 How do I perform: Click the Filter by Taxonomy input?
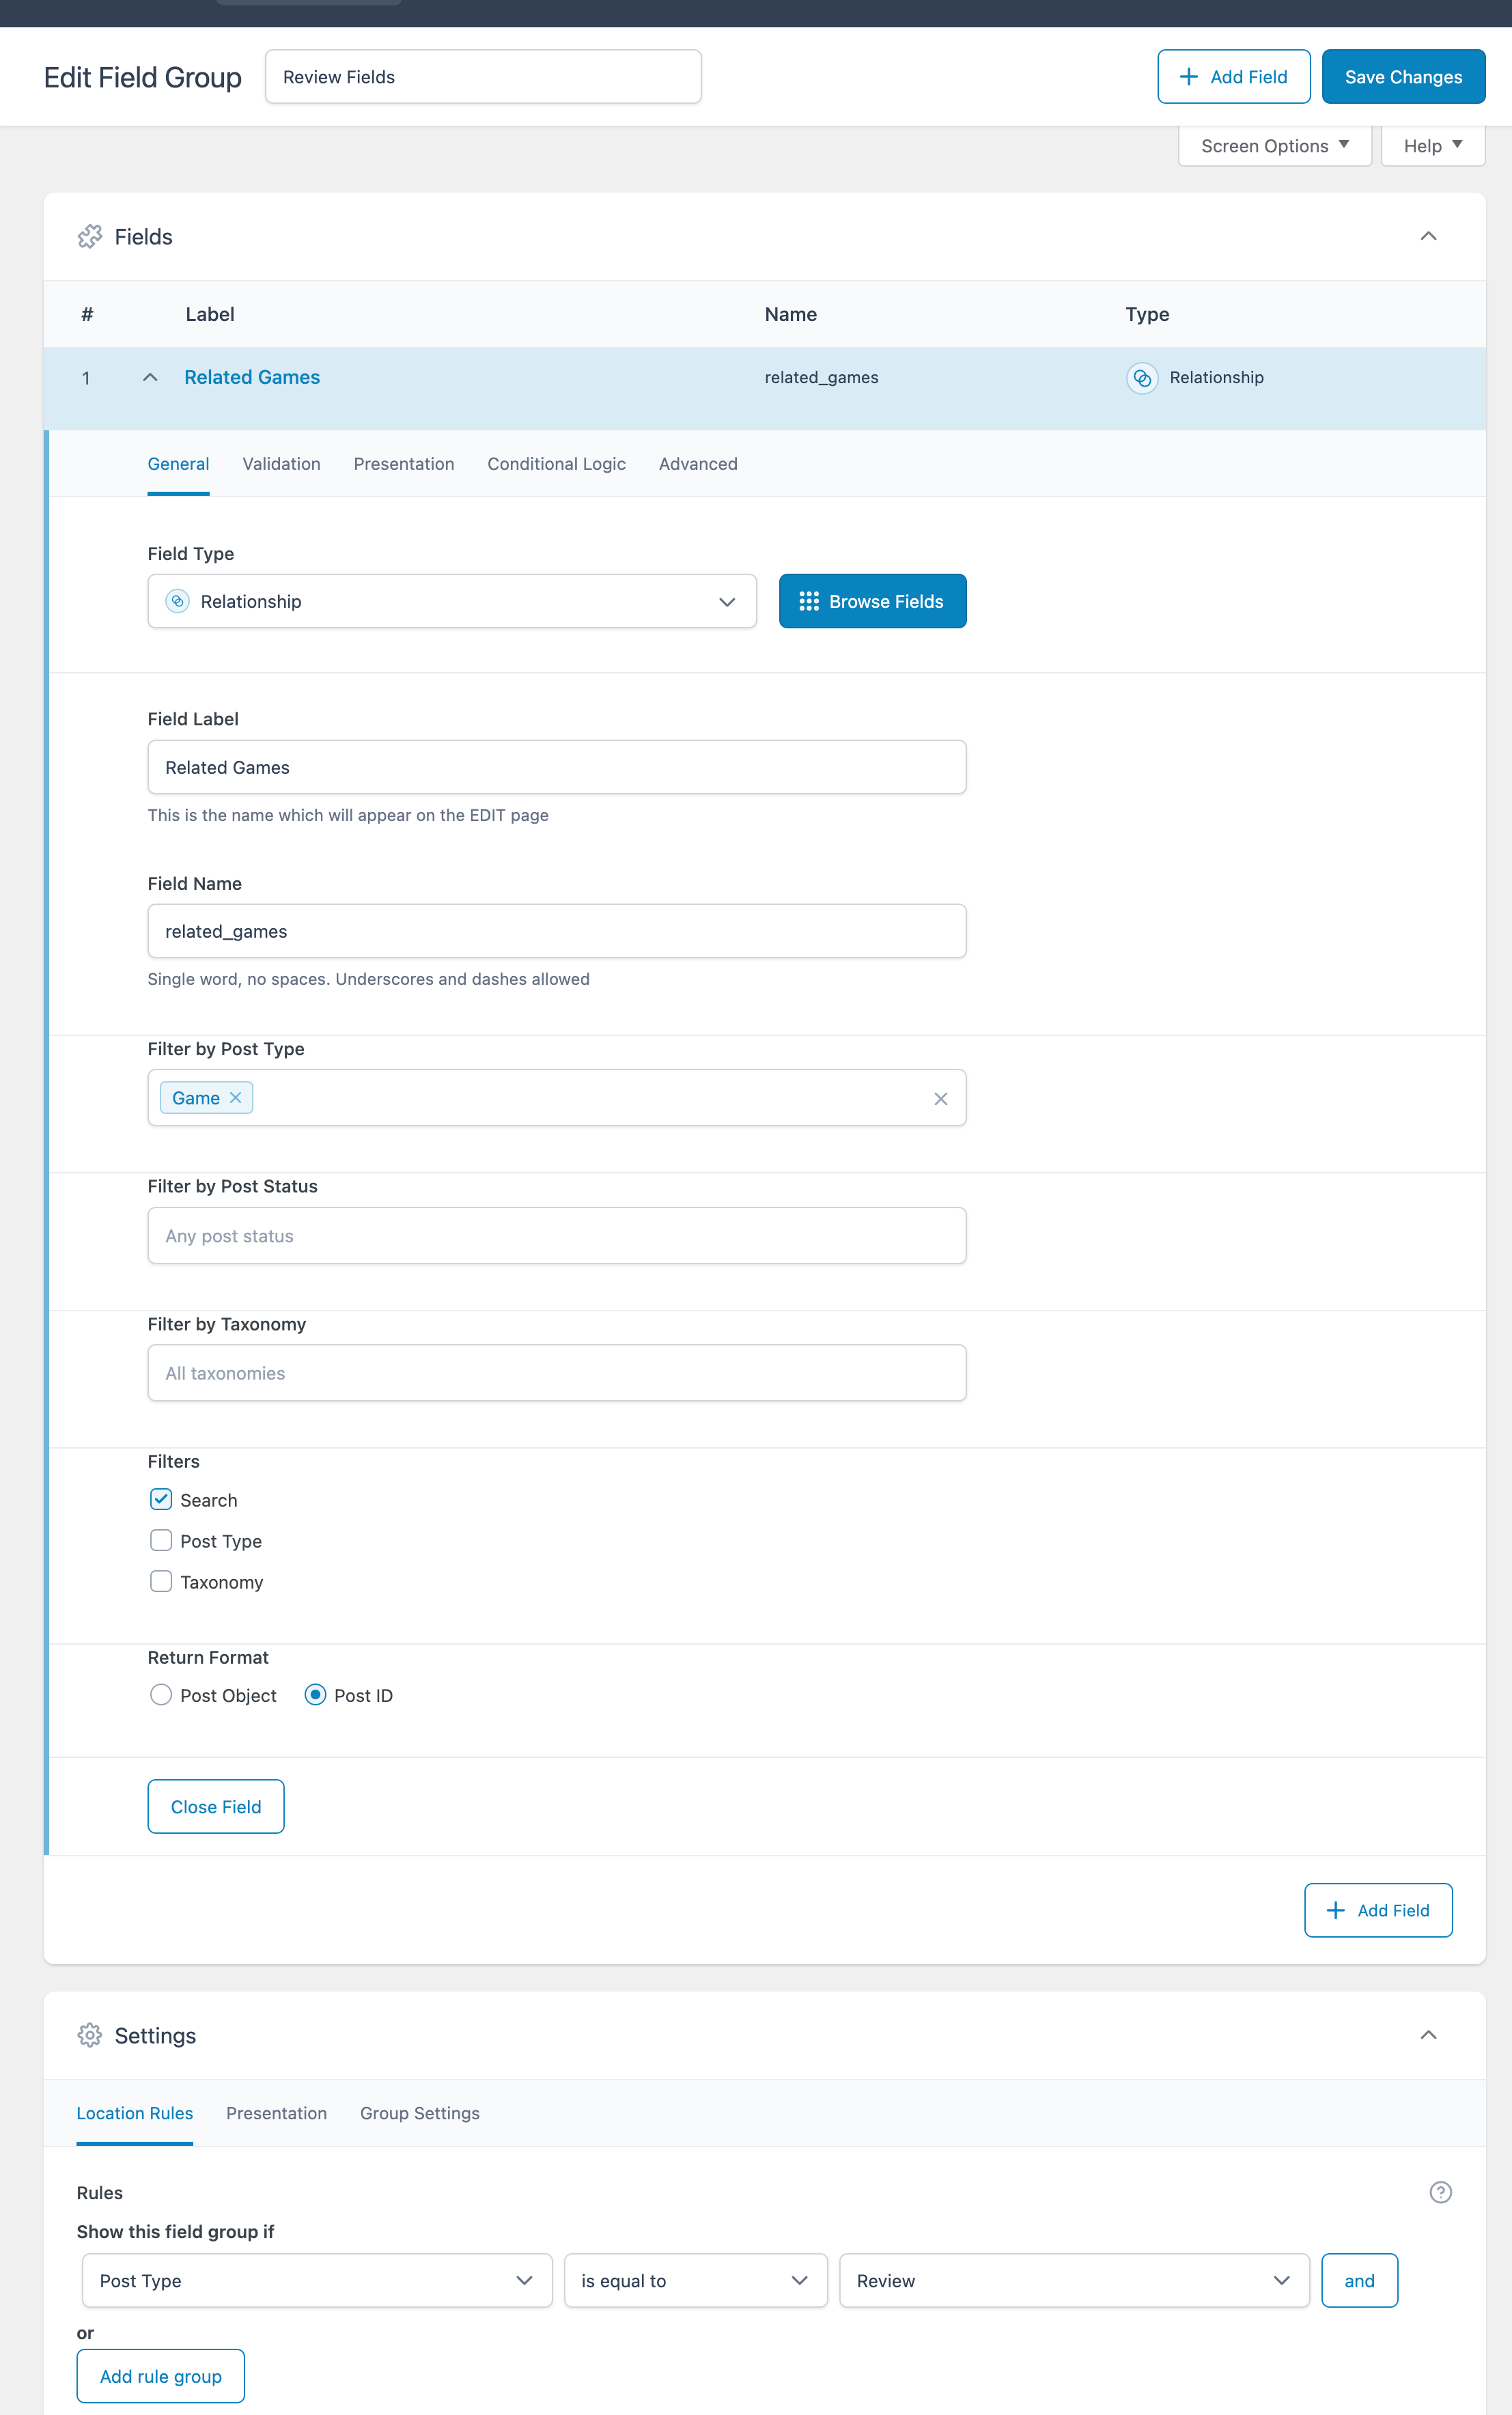557,1373
